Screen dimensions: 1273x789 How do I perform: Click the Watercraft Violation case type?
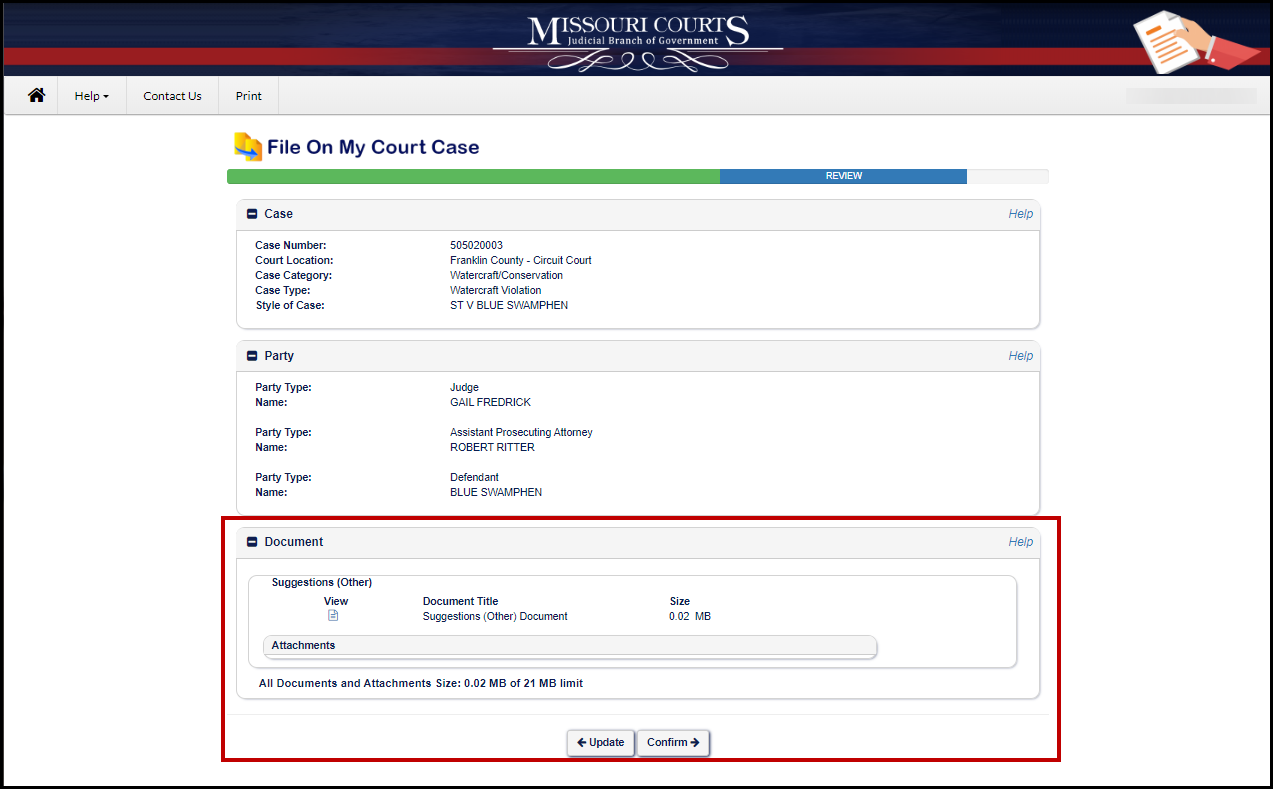pos(495,290)
